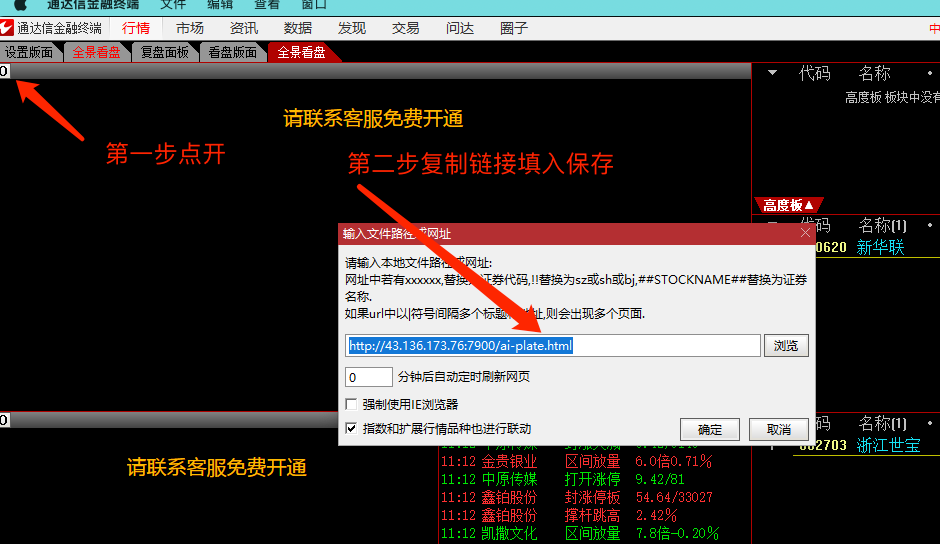The width and height of the screenshot is (940, 544).
Task: Select the 金贵银业 ticker row name
Action: 509,462
